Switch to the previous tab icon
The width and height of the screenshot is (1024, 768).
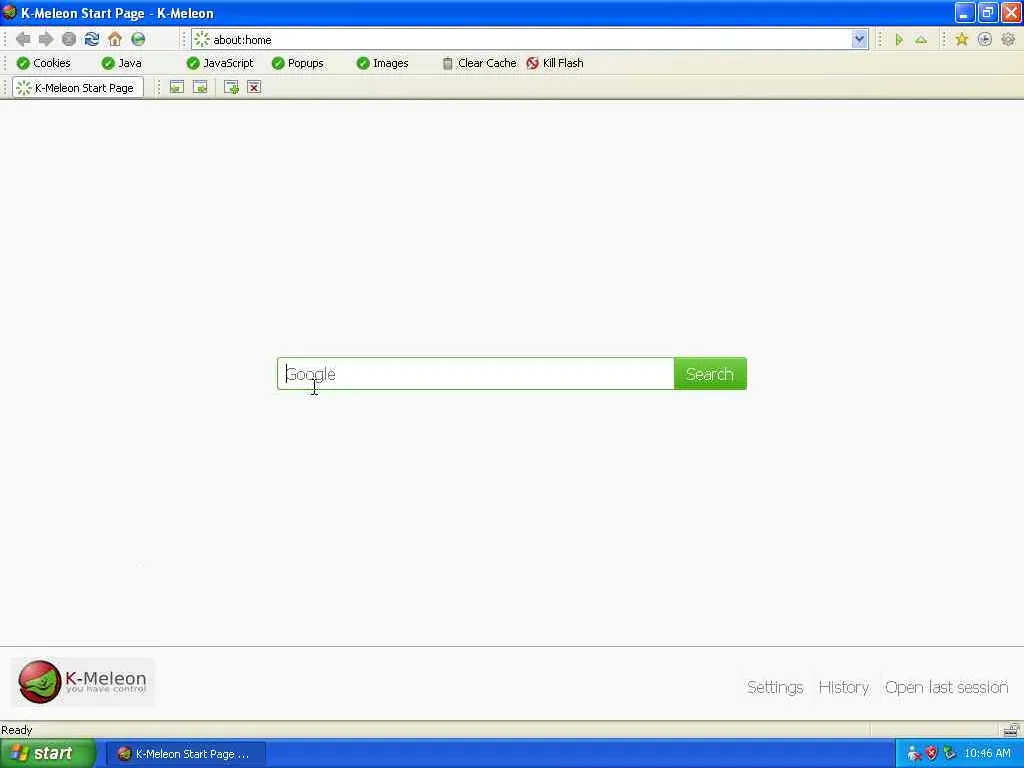tap(176, 87)
